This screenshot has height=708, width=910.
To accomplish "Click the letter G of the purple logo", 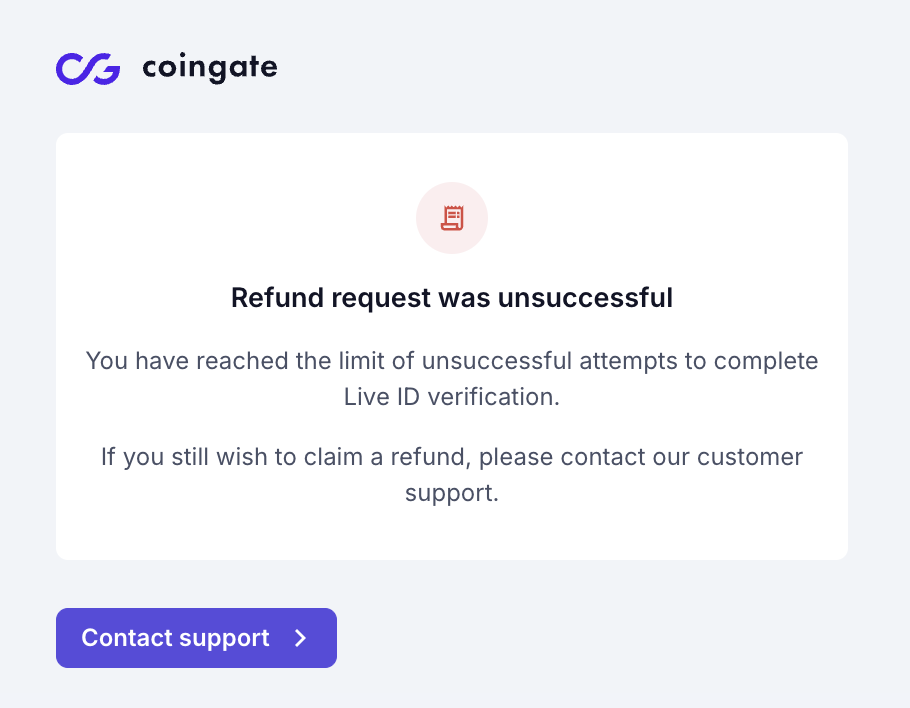I will [x=104, y=68].
